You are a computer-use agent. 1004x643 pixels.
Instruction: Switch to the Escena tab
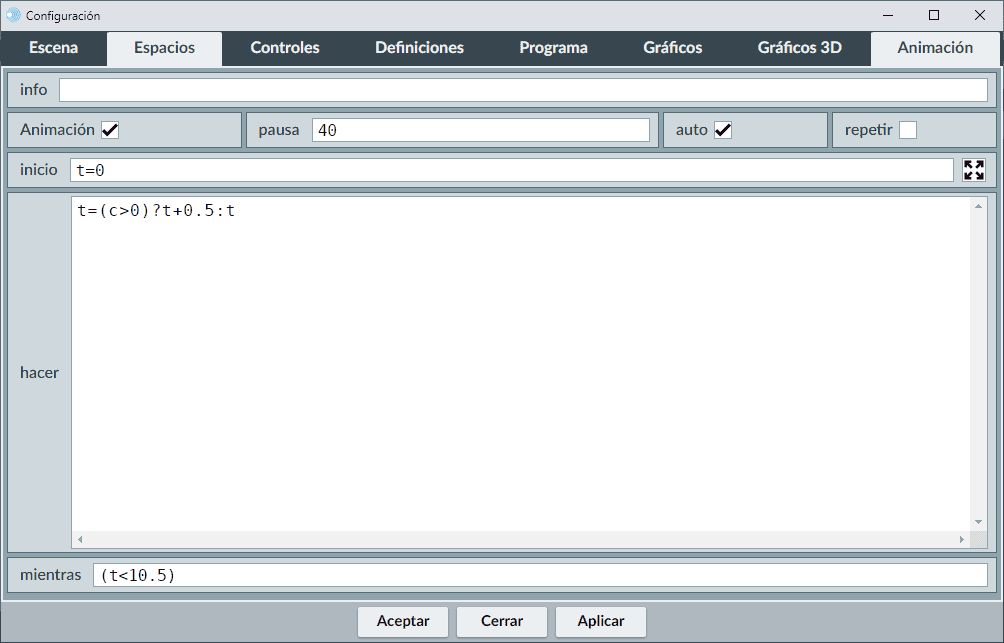53,48
